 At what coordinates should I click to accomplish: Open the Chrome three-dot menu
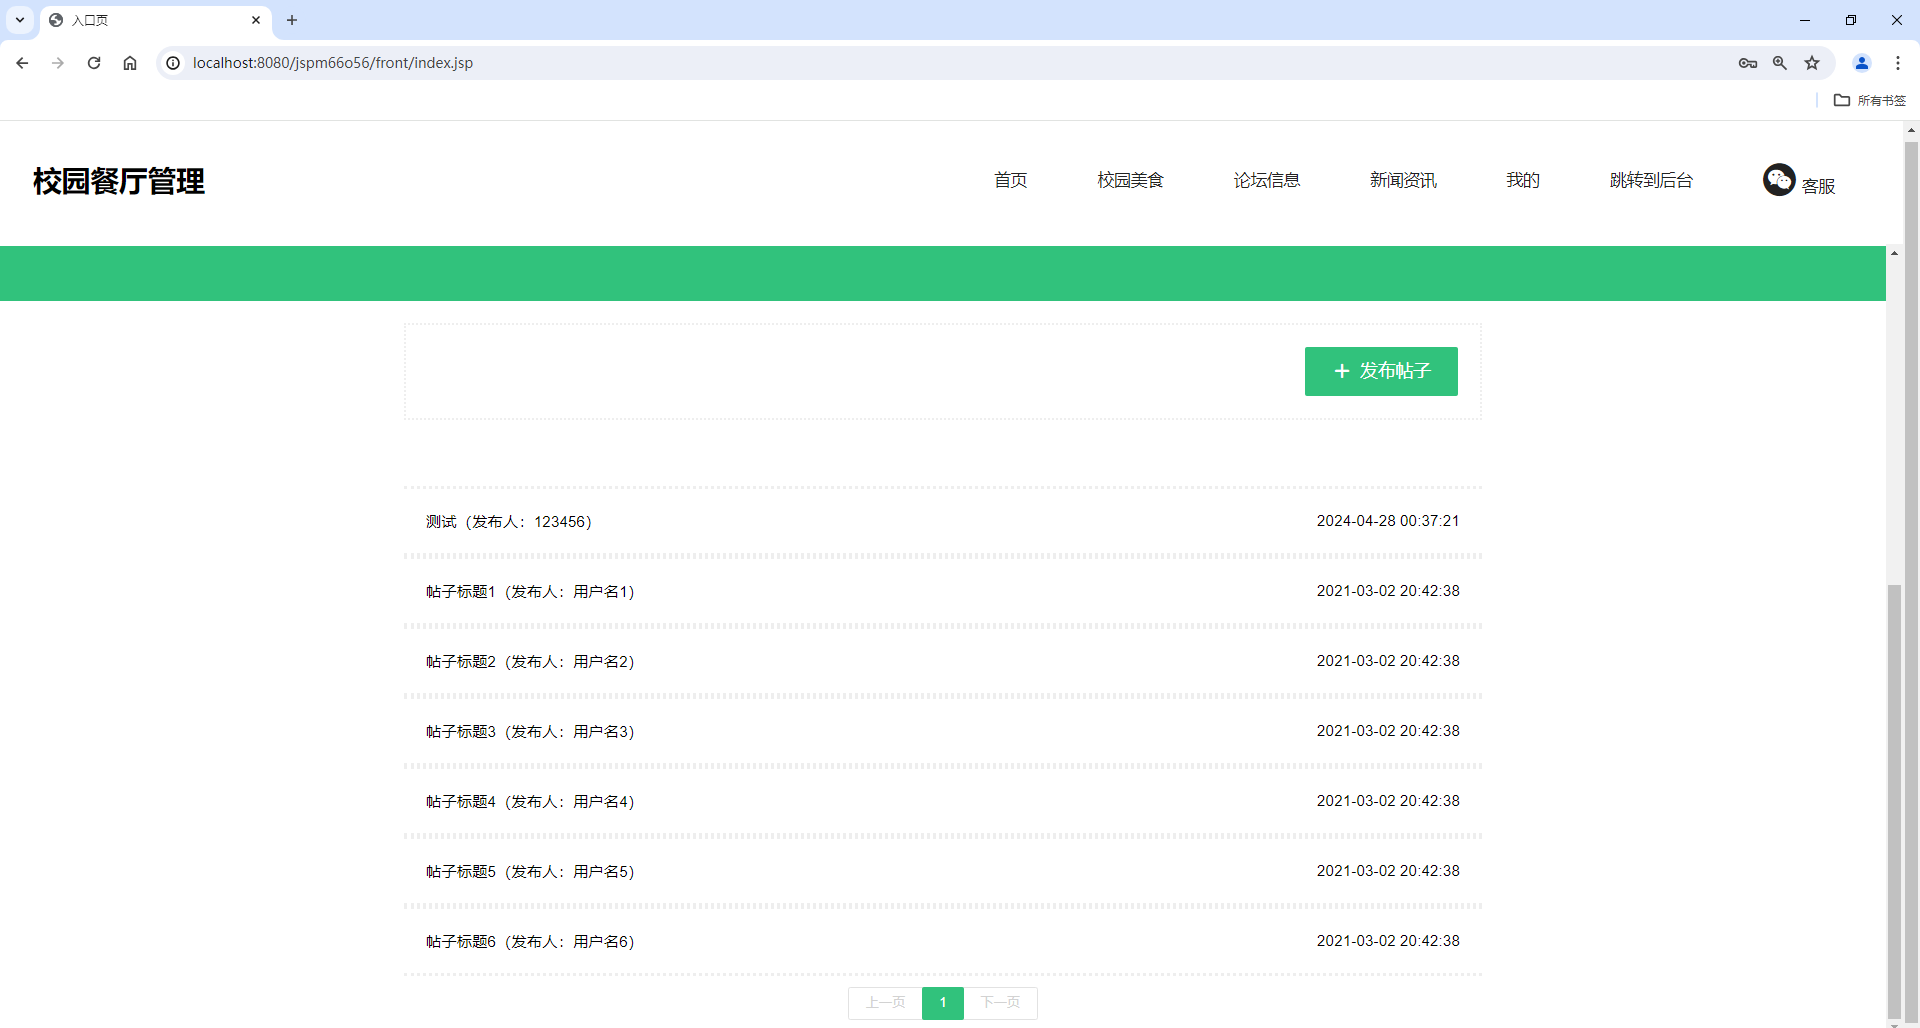point(1898,62)
